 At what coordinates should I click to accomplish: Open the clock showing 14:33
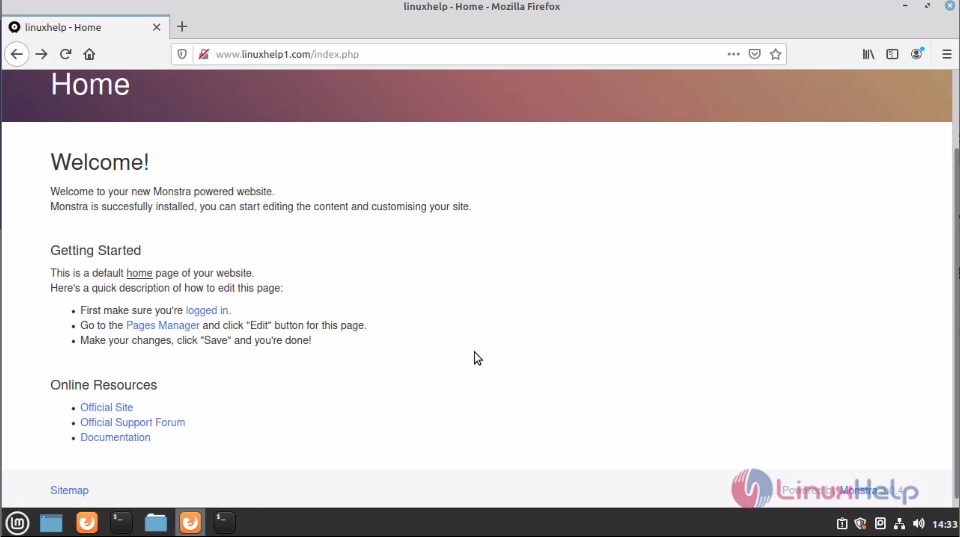coord(944,524)
